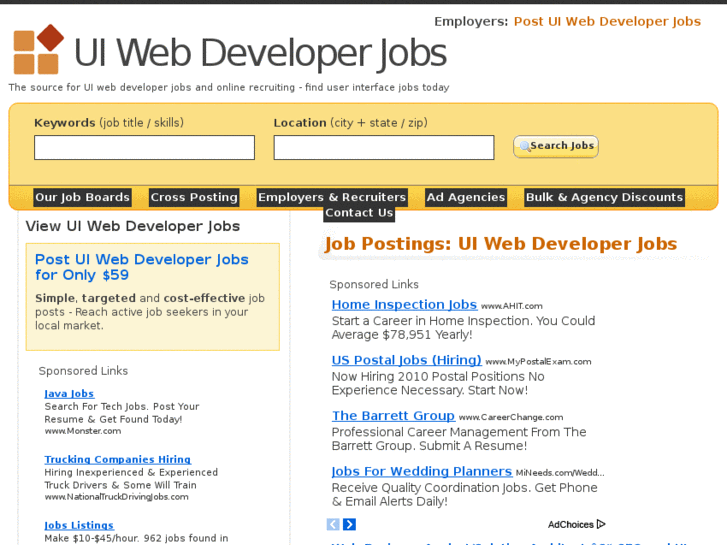This screenshot has height=545, width=727.
Task: Click the www.AHIT.com ad URL
Action: [512, 306]
